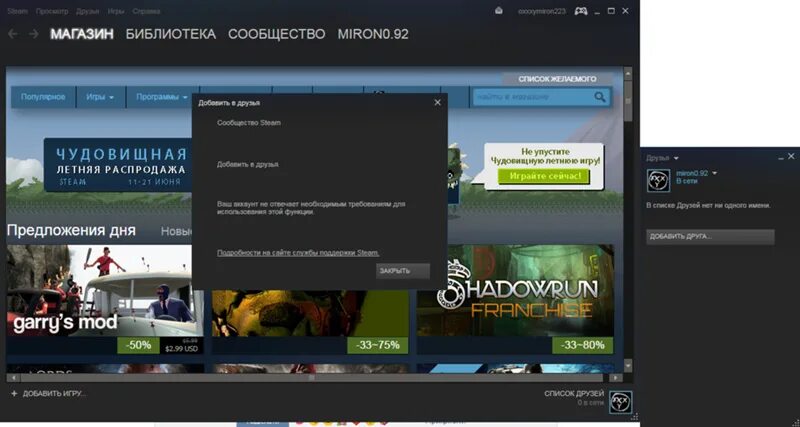The height and width of the screenshot is (427, 800).
Task: Click the account name in title bar
Action: click(x=541, y=11)
